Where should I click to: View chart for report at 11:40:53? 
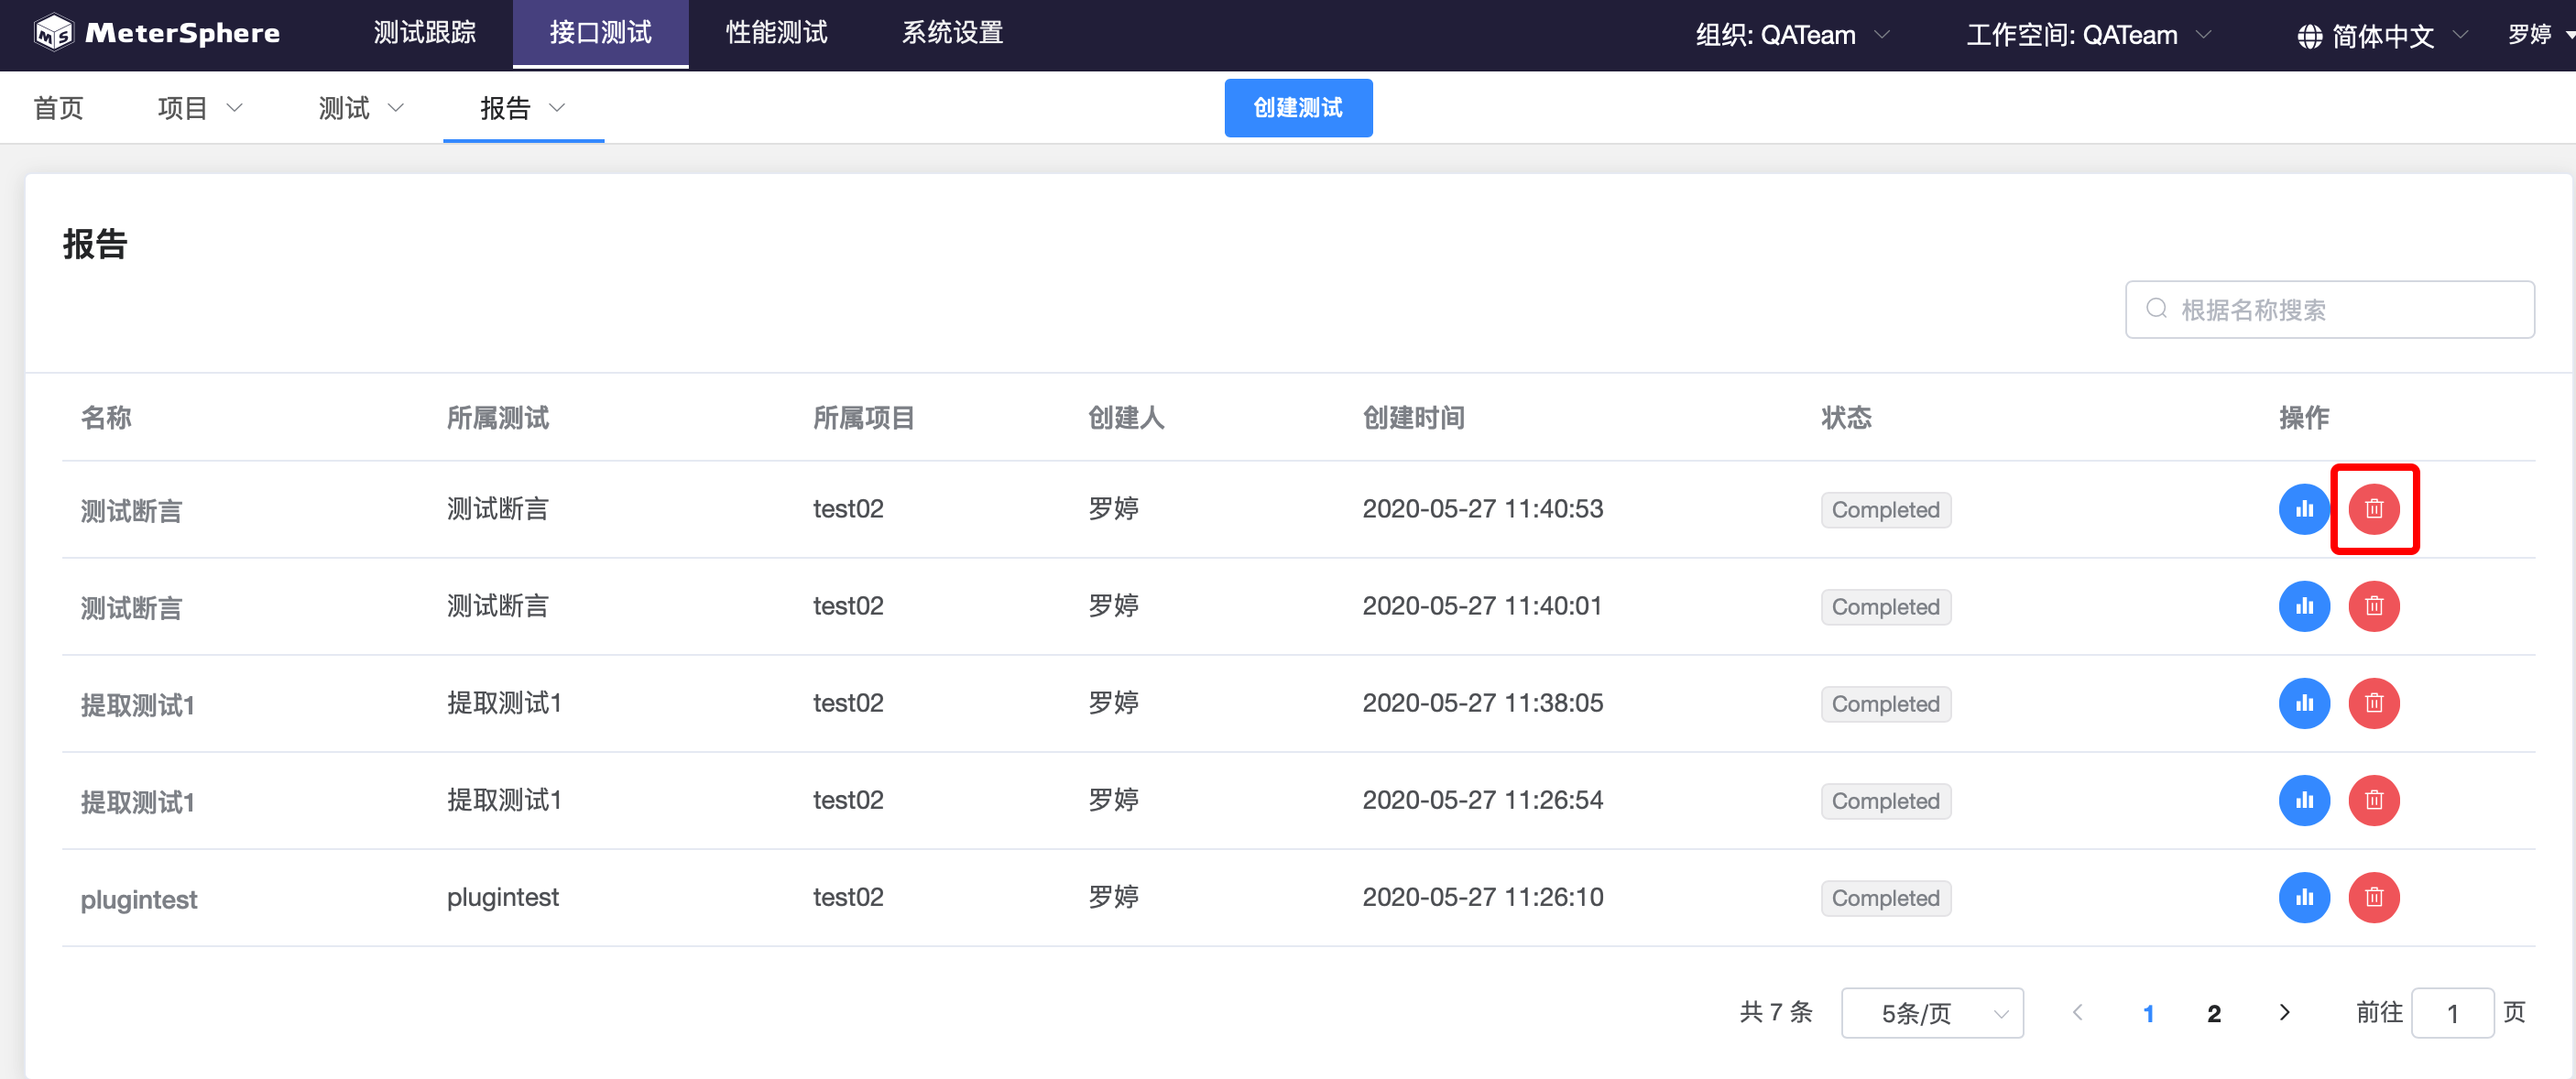(x=2303, y=509)
